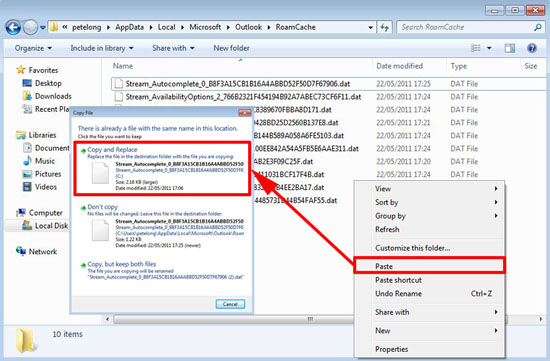This screenshot has width=550, height=361.
Task: Click Microsoft in address bar breadcrumb
Action: coord(205,27)
